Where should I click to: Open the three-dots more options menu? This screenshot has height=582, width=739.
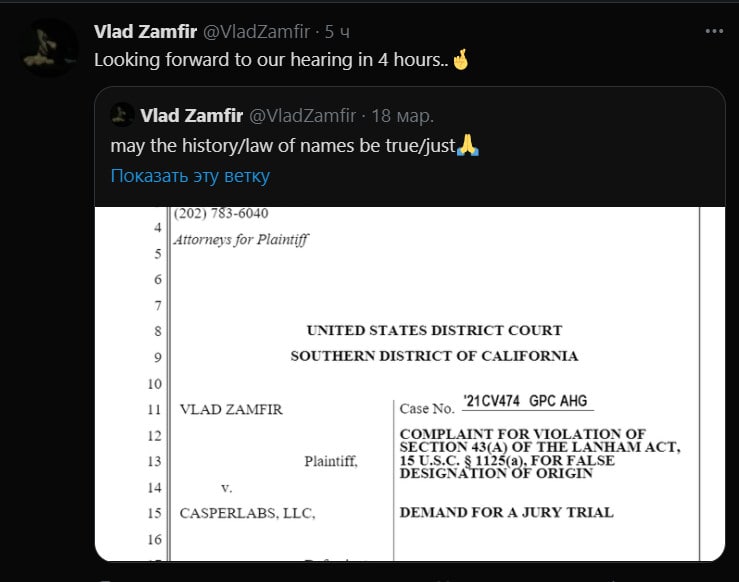[714, 31]
